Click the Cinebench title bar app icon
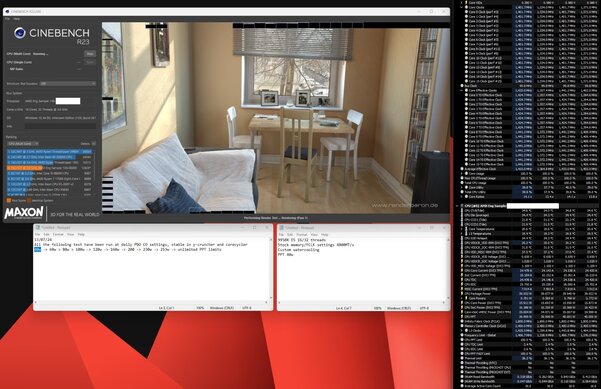The height and width of the screenshot is (389, 601). click(7, 11)
